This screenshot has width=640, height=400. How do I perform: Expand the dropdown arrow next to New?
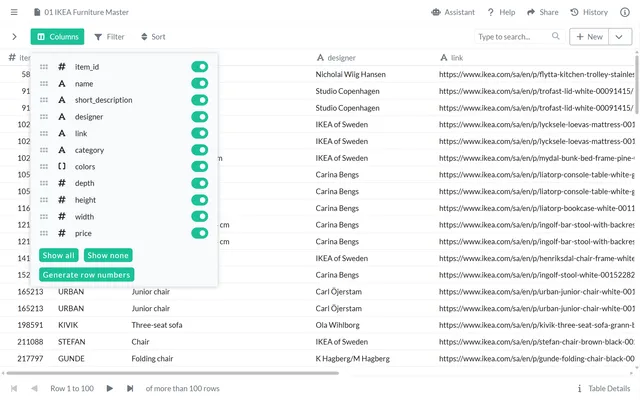[x=620, y=36]
